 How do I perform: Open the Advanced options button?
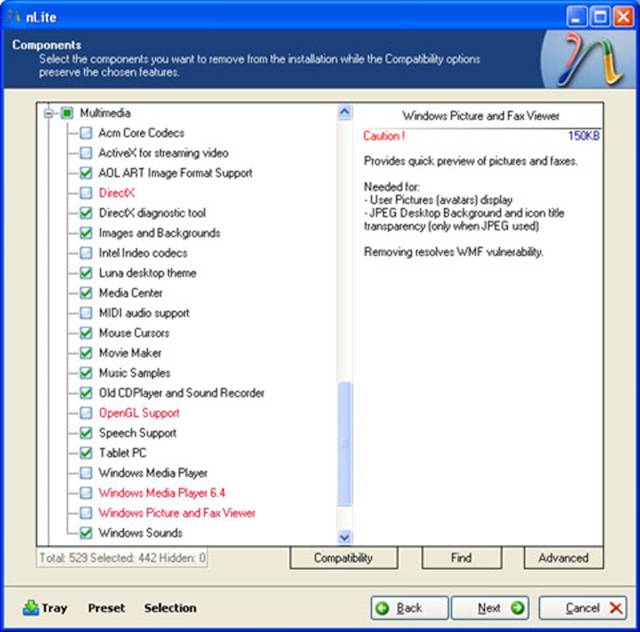point(563,558)
